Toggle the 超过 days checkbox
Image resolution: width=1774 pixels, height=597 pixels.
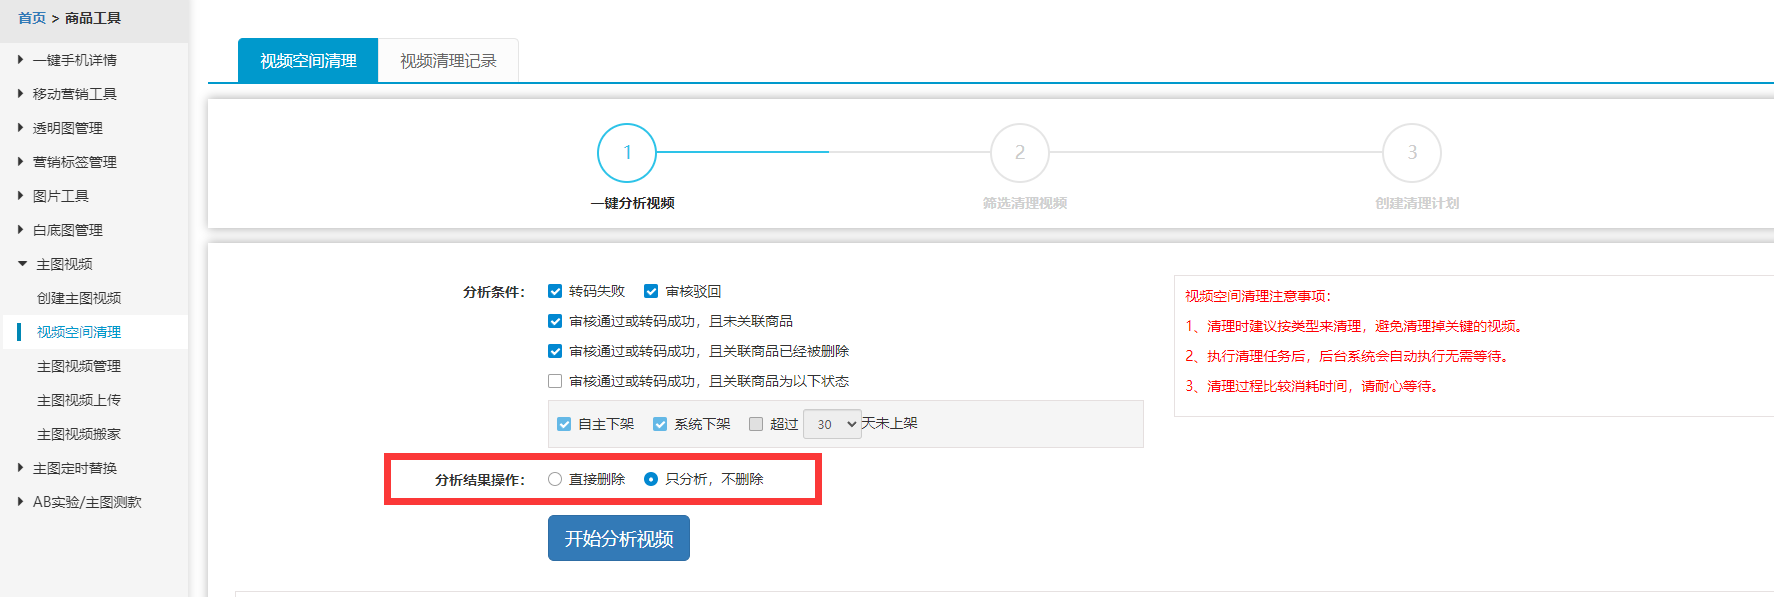click(x=756, y=424)
